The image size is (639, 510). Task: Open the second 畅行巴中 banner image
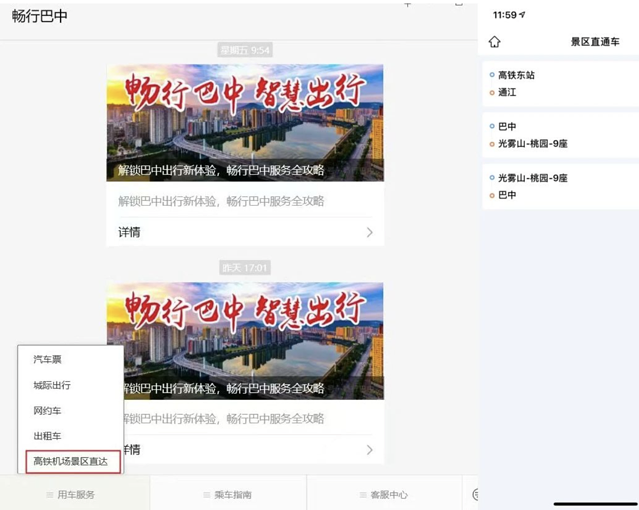pyautogui.click(x=245, y=340)
